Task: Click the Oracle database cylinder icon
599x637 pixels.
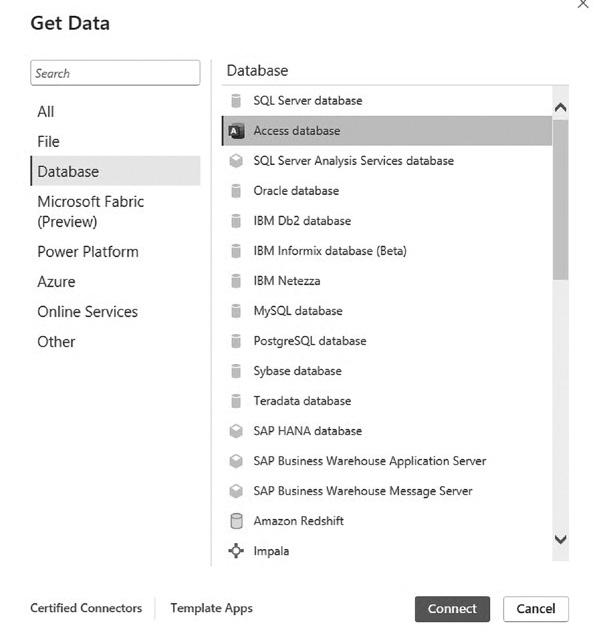Action: [x=236, y=191]
